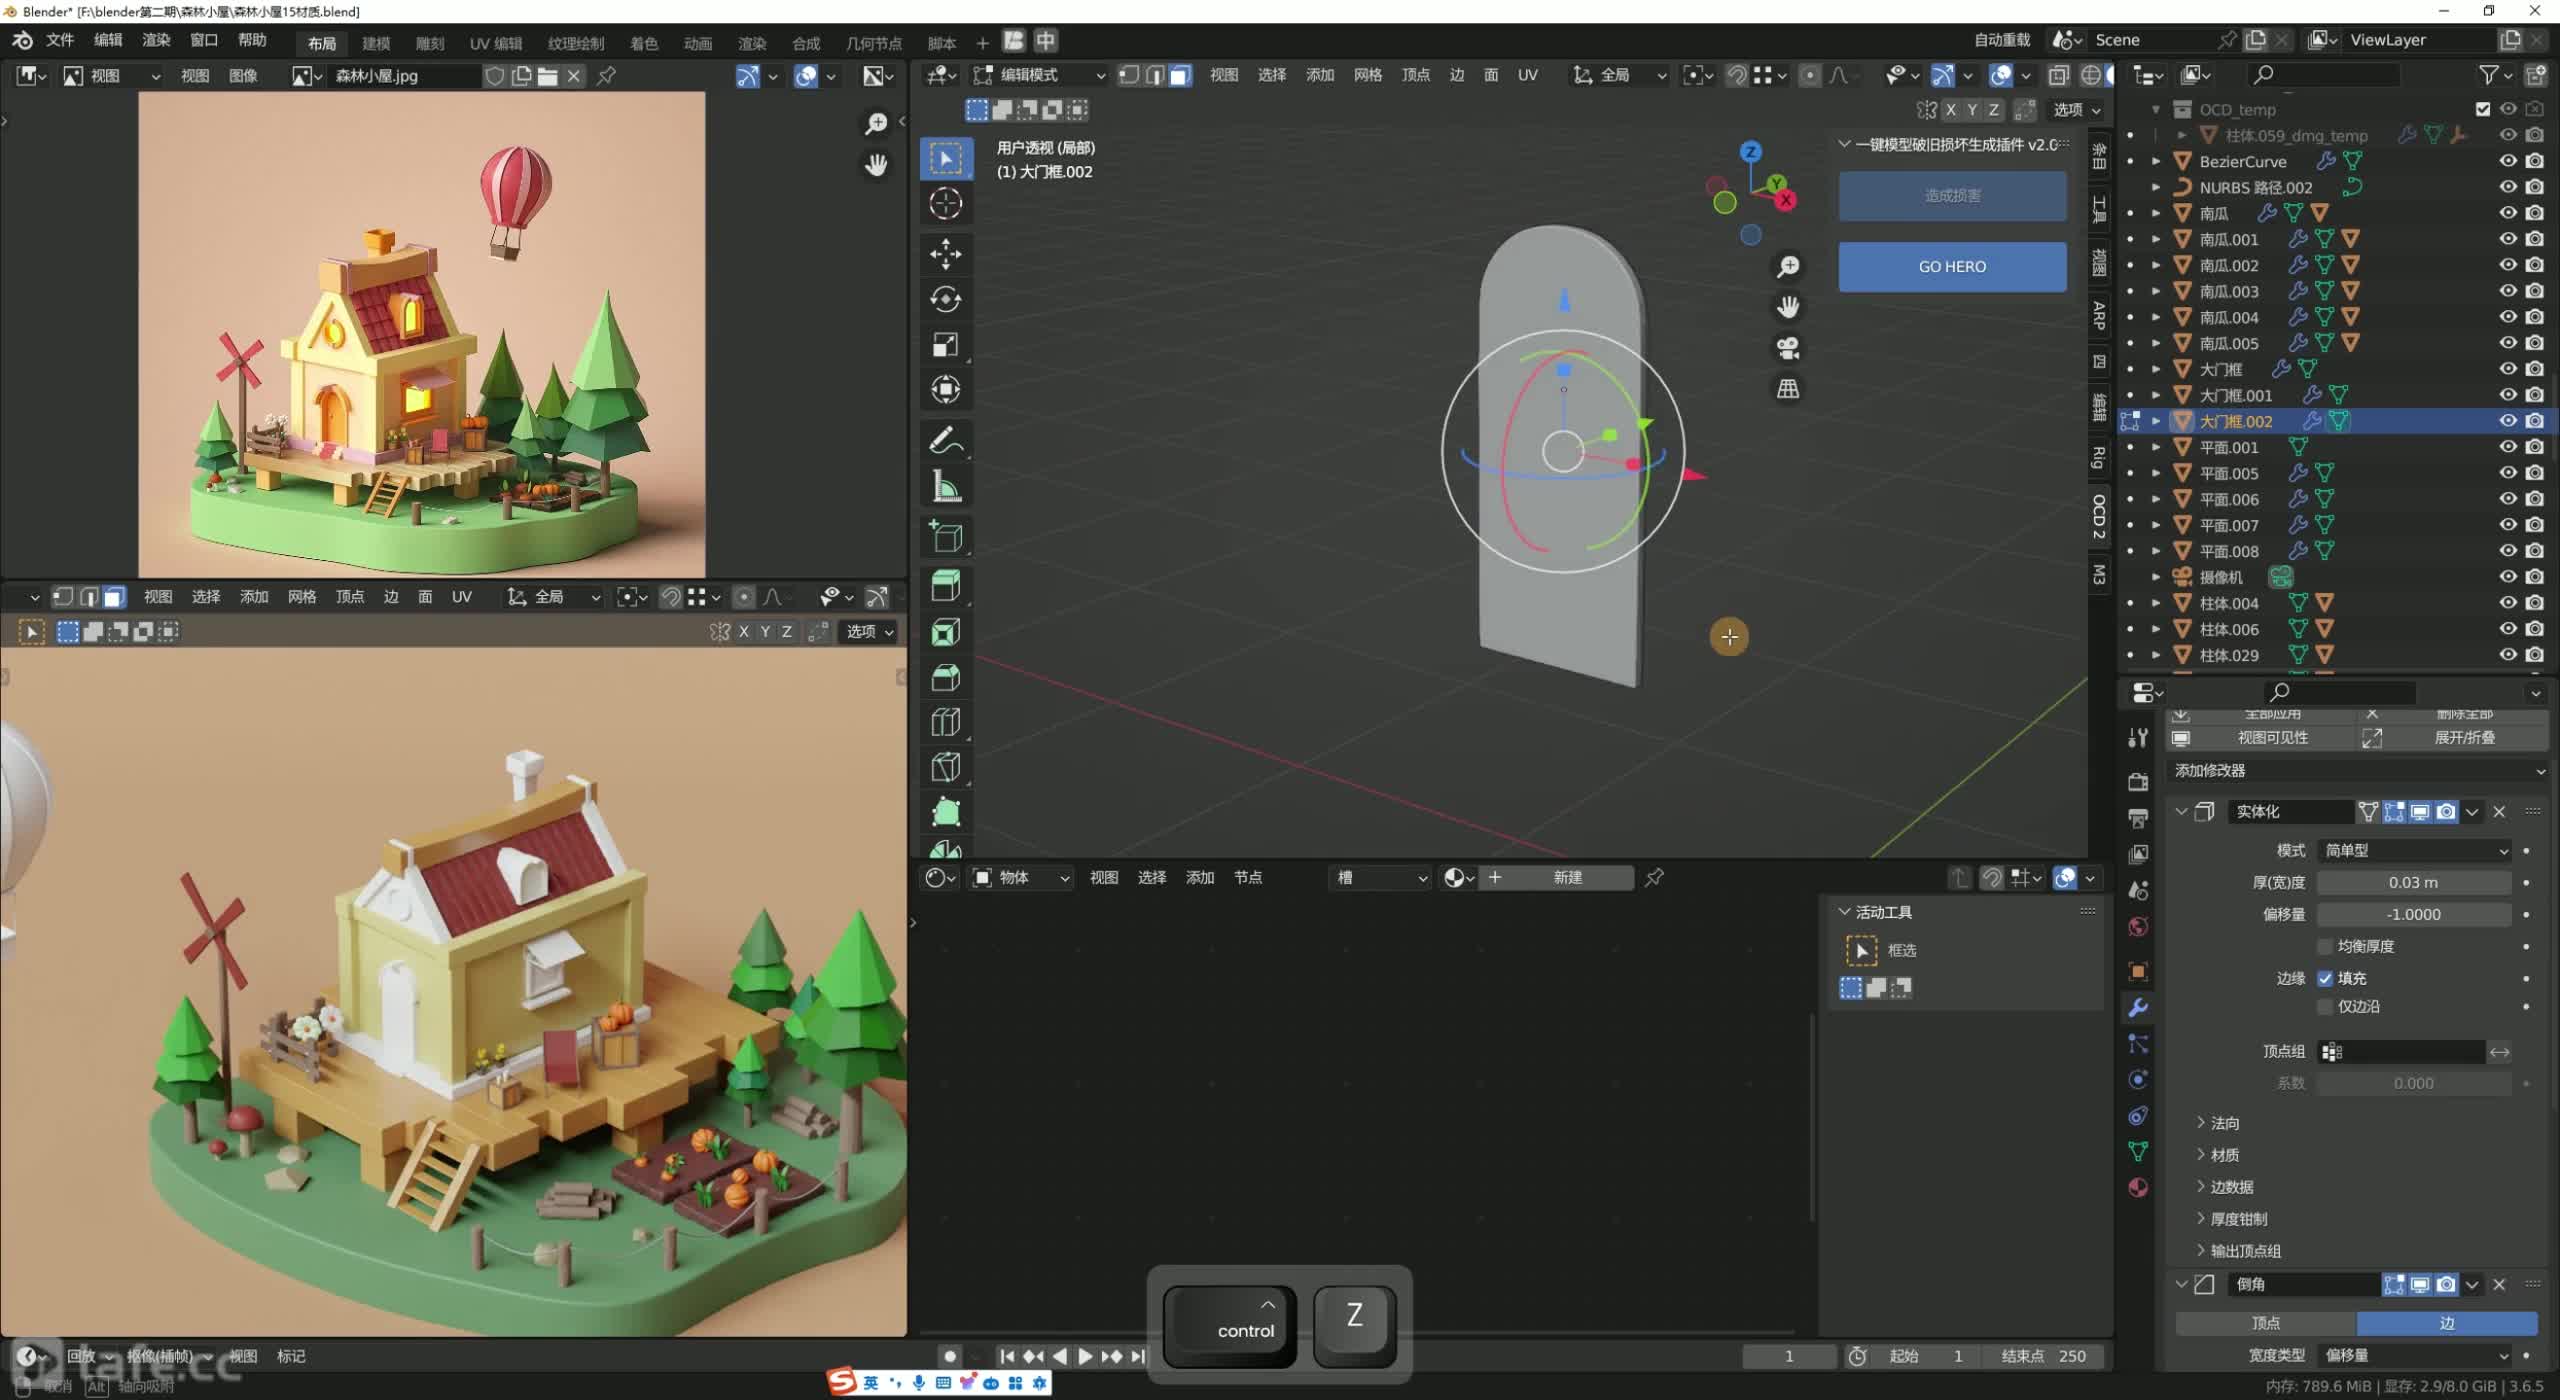Disable render for 摄像机 camera icon
Image resolution: width=2560 pixels, height=1400 pixels.
tap(2534, 577)
